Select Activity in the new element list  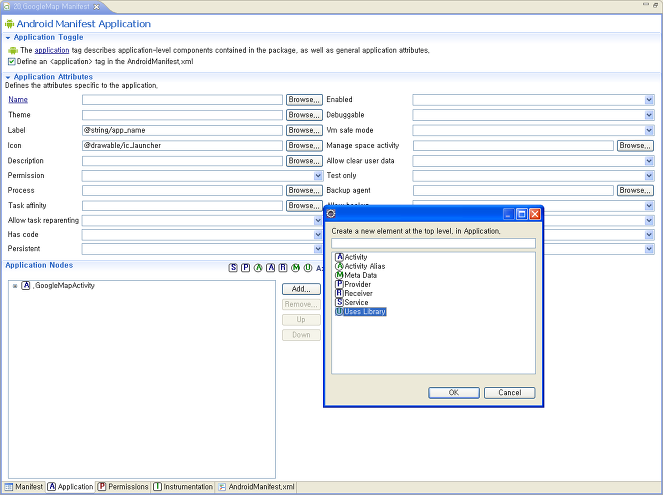pyautogui.click(x=351, y=257)
